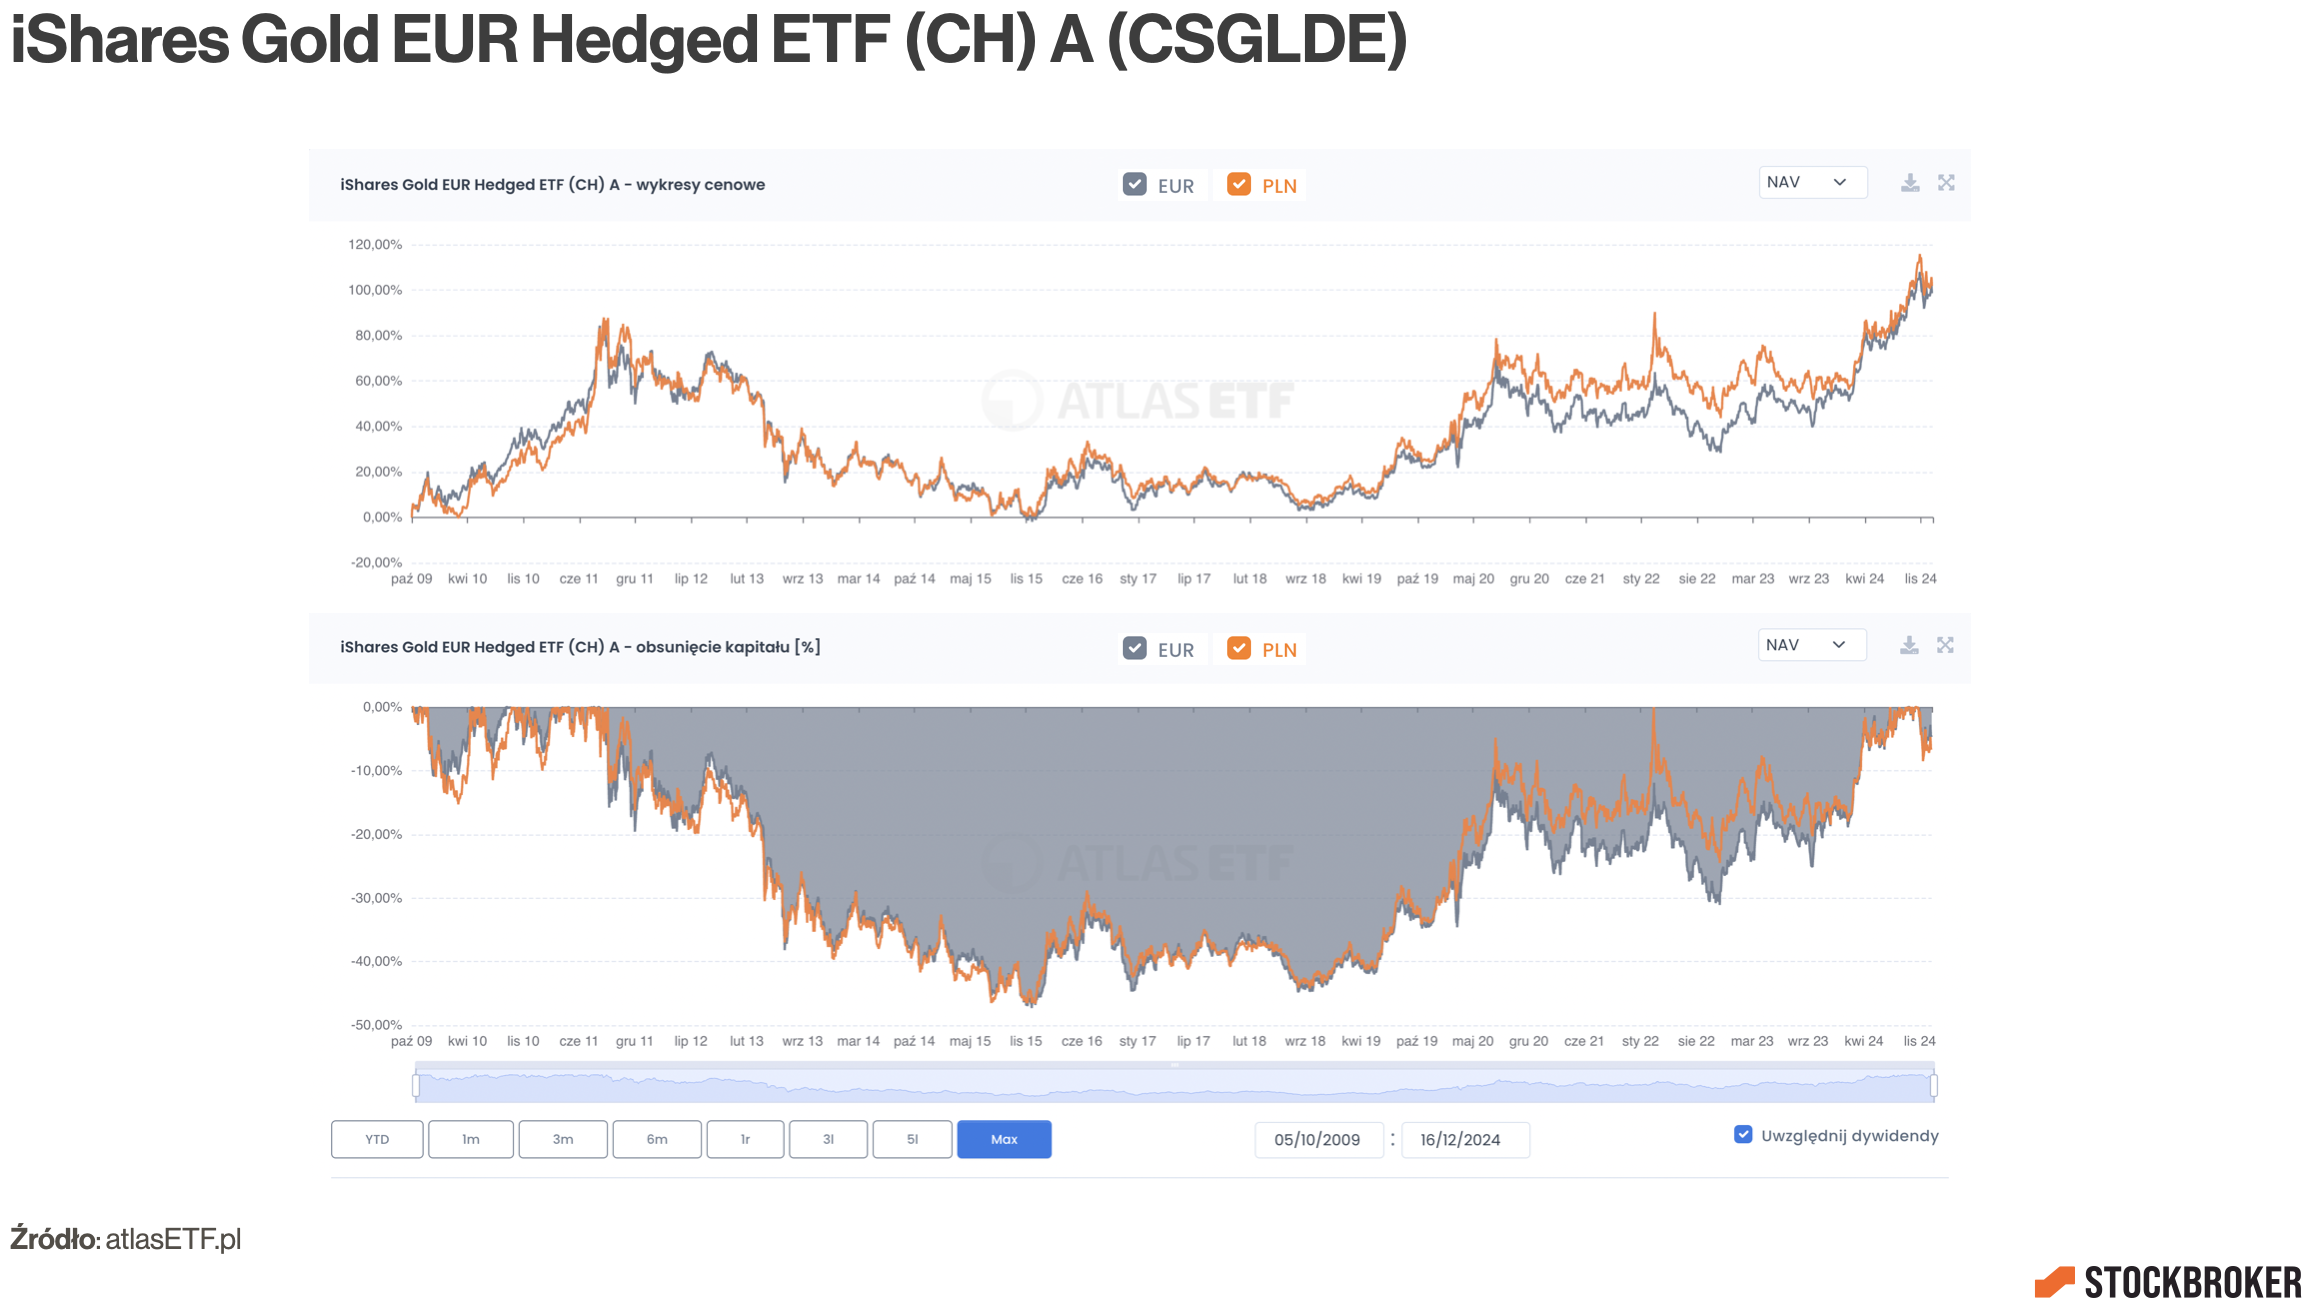
Task: Download the price chart (wykresy cenowe)
Action: [1909, 183]
